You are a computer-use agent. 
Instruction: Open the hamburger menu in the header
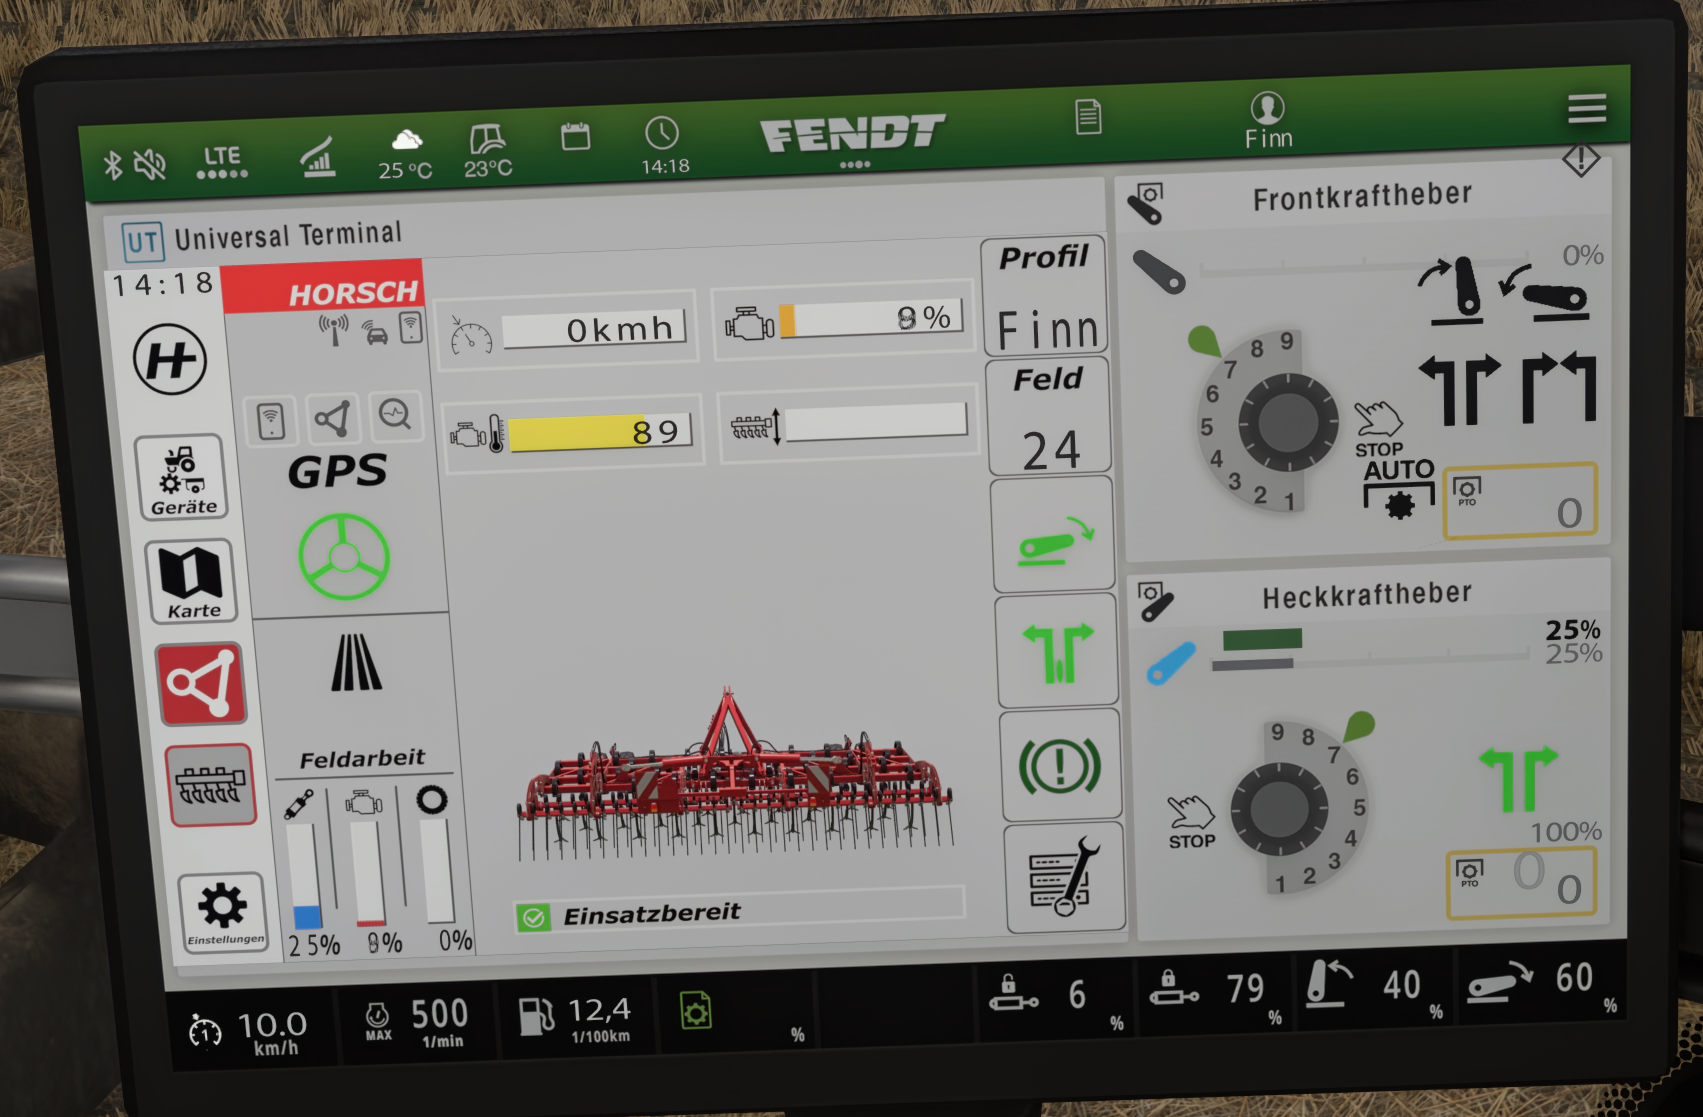point(1587,108)
